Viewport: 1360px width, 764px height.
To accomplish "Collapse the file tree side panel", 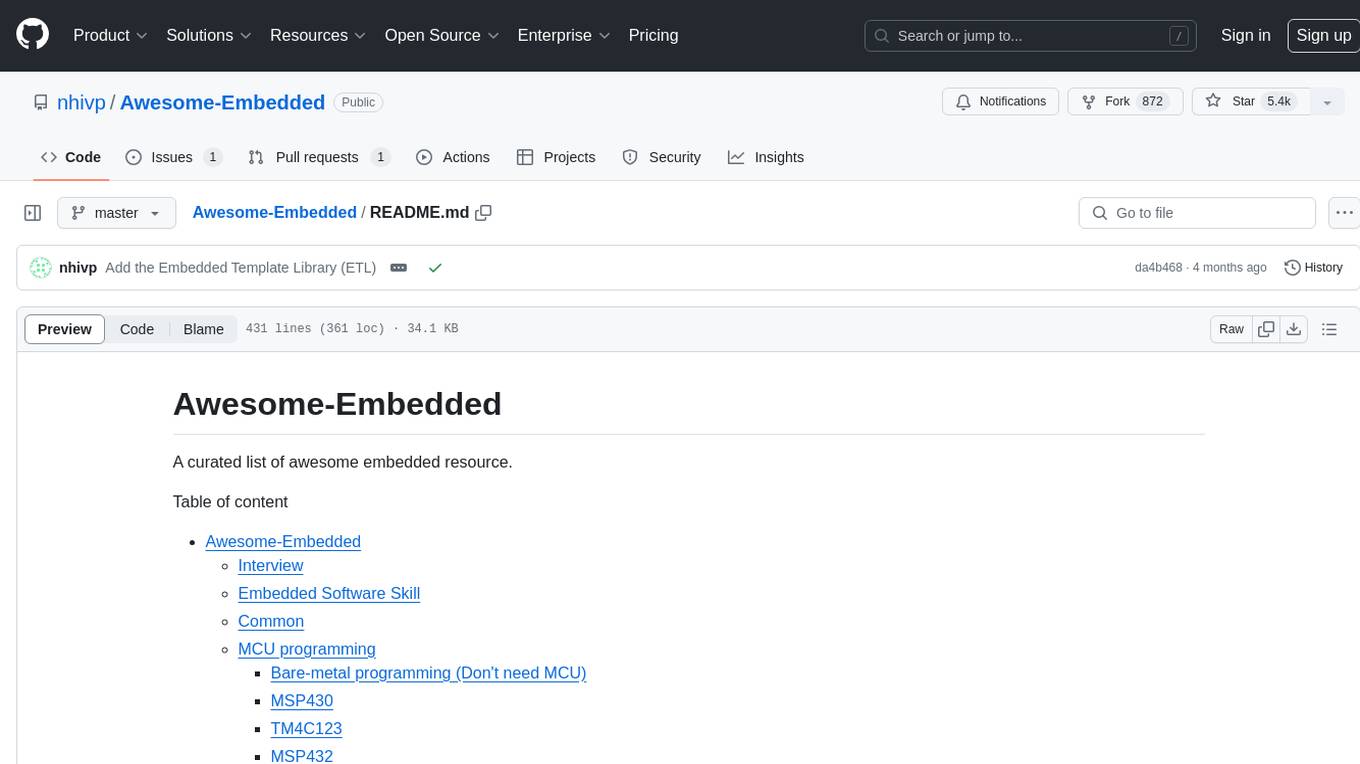I will [x=33, y=213].
